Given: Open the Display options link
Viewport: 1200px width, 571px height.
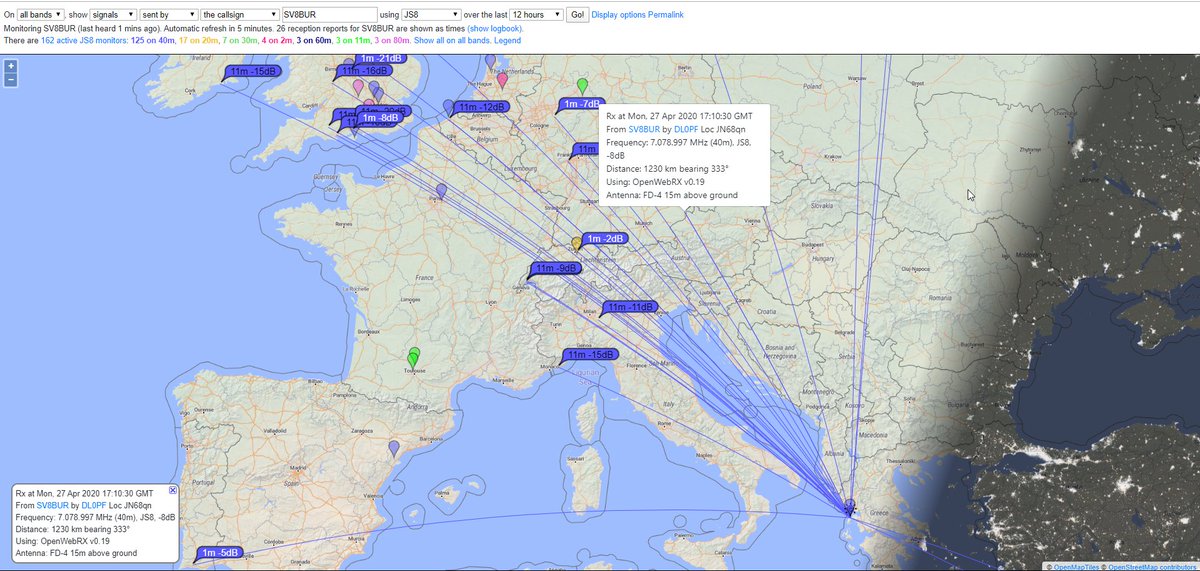Looking at the screenshot, I should [619, 16].
